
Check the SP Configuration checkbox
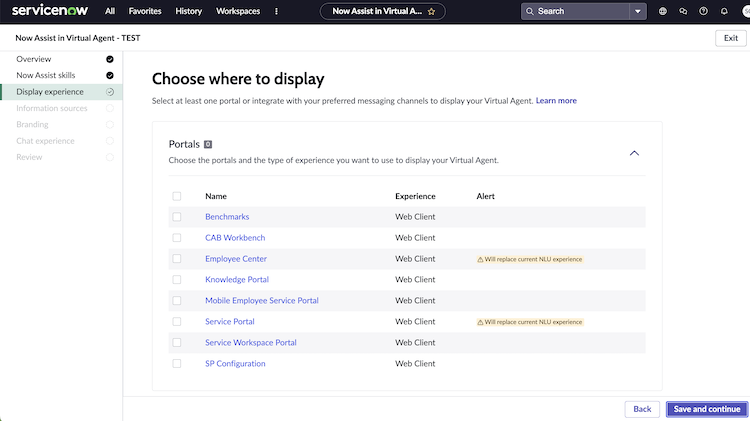coord(177,364)
